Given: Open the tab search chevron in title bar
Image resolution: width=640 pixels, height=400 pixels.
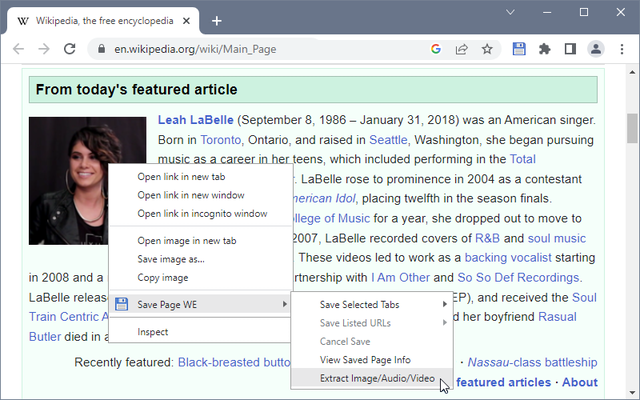Looking at the screenshot, I should [x=510, y=12].
